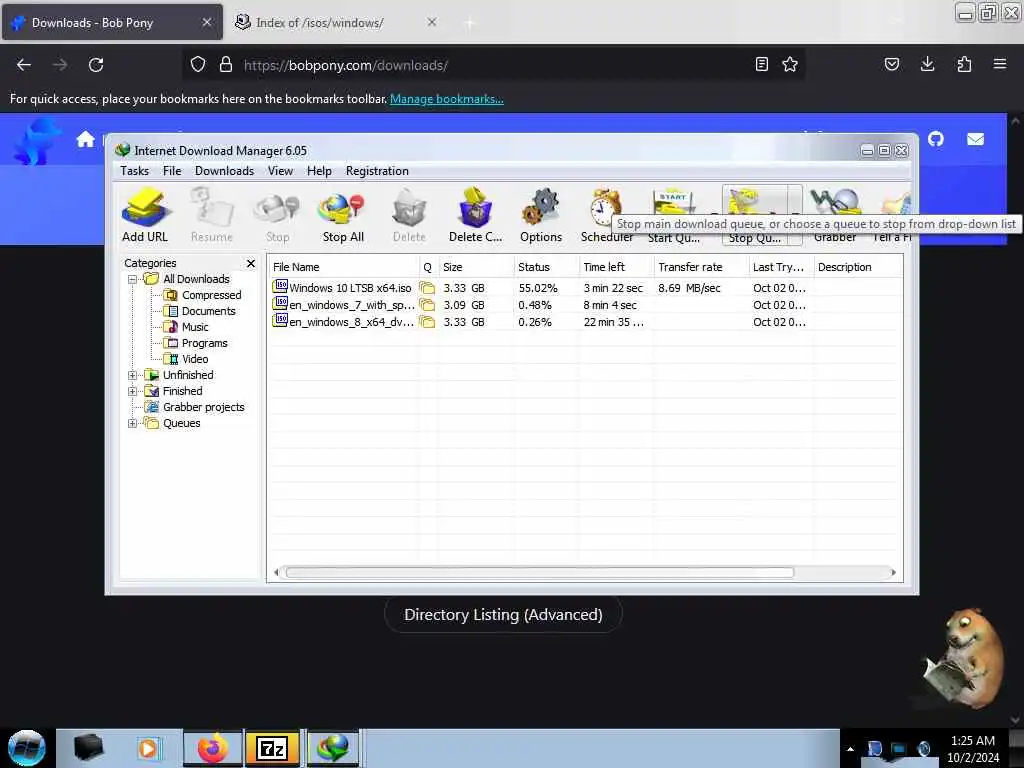The width and height of the screenshot is (1024, 768).
Task: Reload the page in Firefox
Action: pos(96,65)
